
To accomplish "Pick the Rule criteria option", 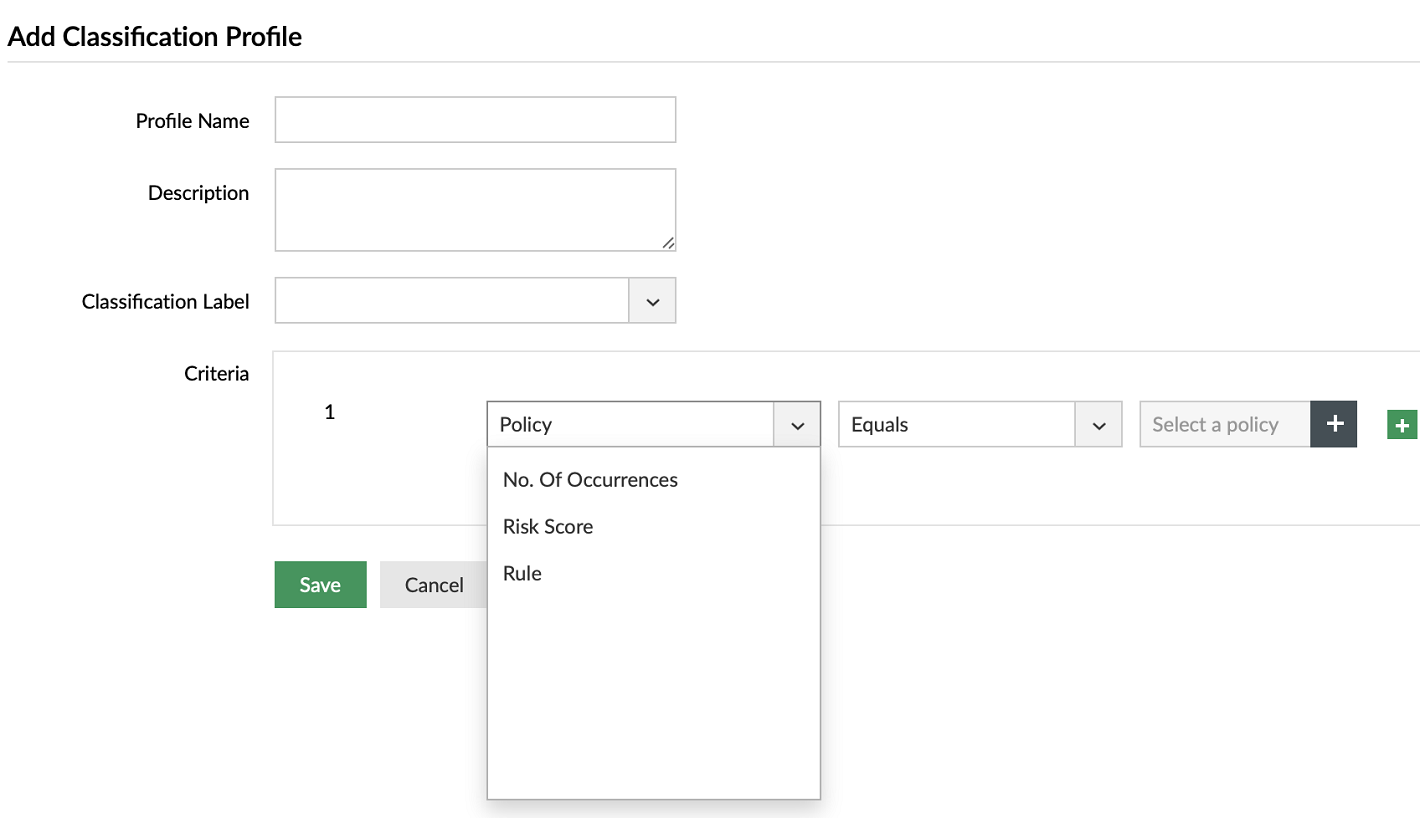I will [522, 574].
